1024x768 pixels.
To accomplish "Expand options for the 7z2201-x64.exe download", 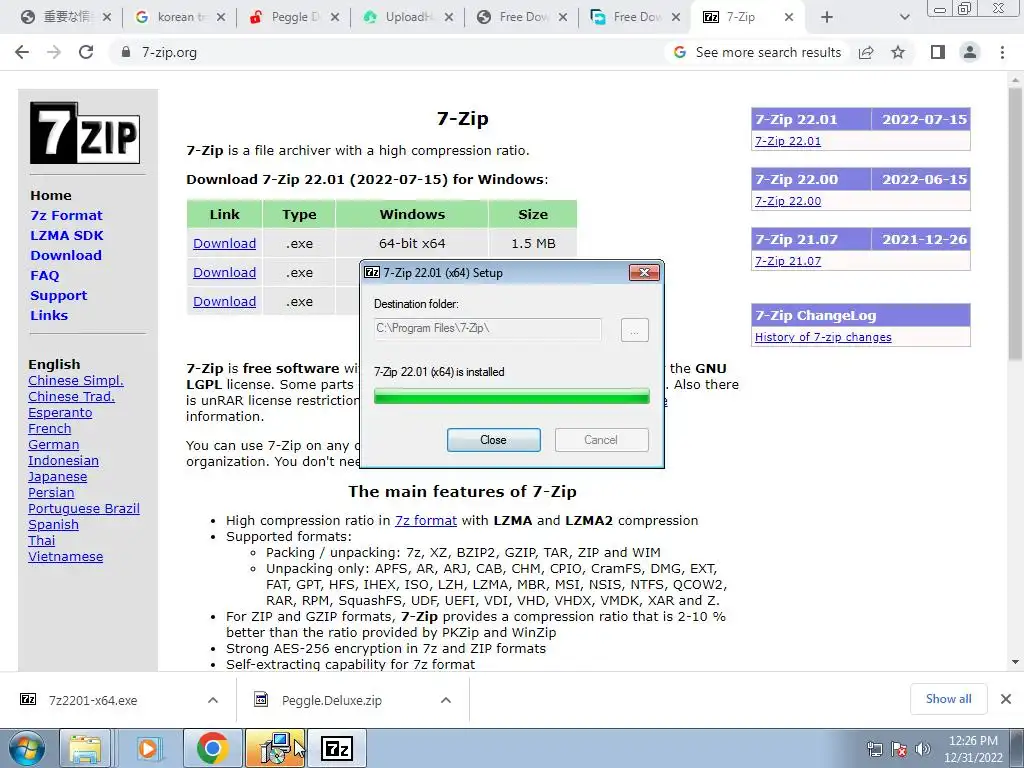I will pos(213,700).
